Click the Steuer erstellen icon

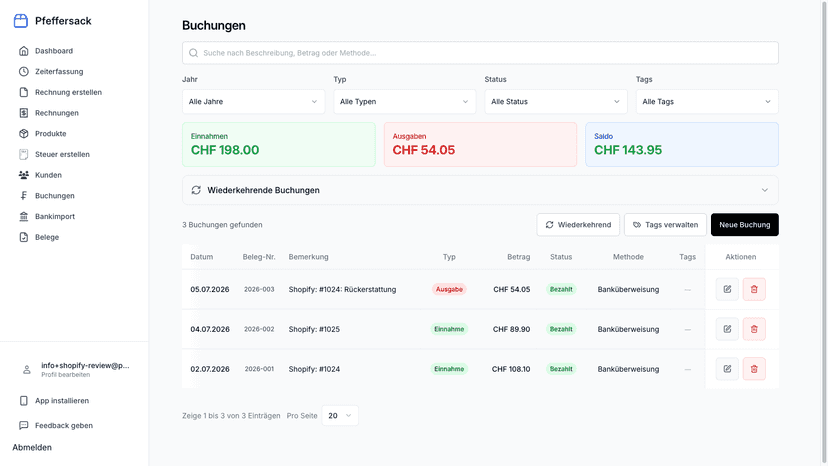tap(24, 154)
